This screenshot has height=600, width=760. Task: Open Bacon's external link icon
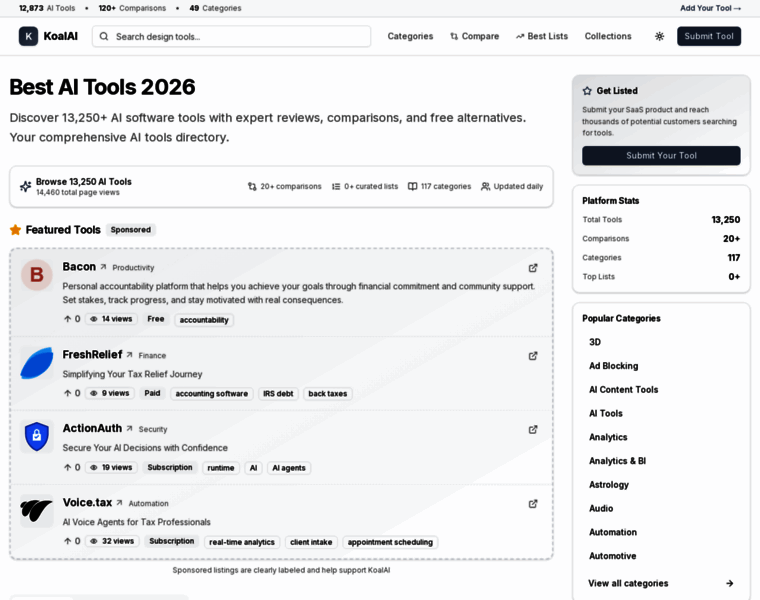click(533, 268)
